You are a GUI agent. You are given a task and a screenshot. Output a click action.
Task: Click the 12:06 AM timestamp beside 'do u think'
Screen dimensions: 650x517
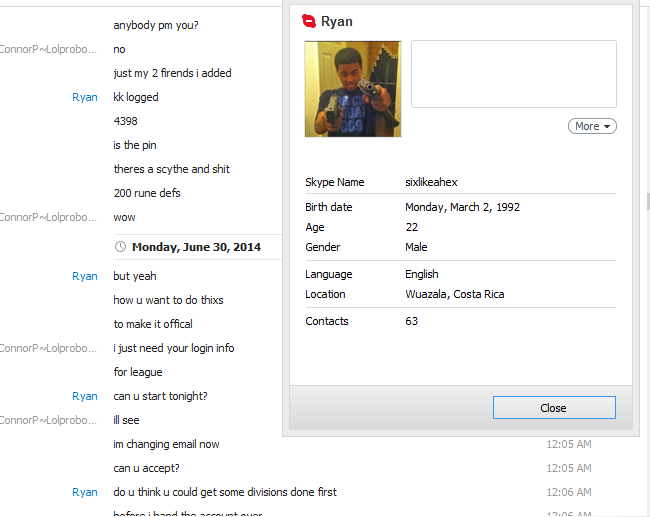[x=569, y=492]
